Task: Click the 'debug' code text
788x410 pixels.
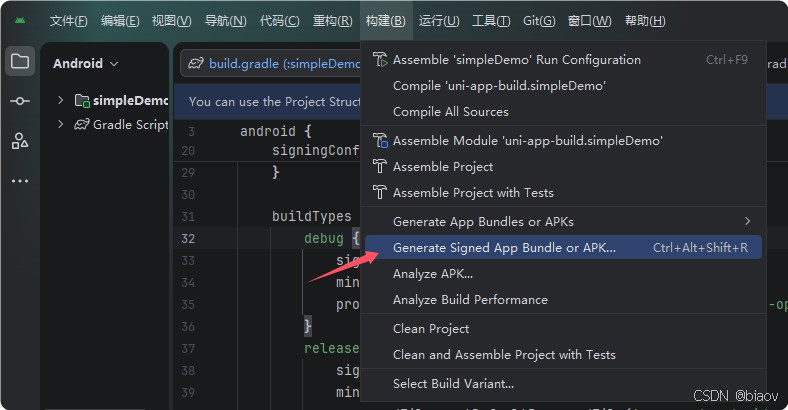Action: point(324,238)
